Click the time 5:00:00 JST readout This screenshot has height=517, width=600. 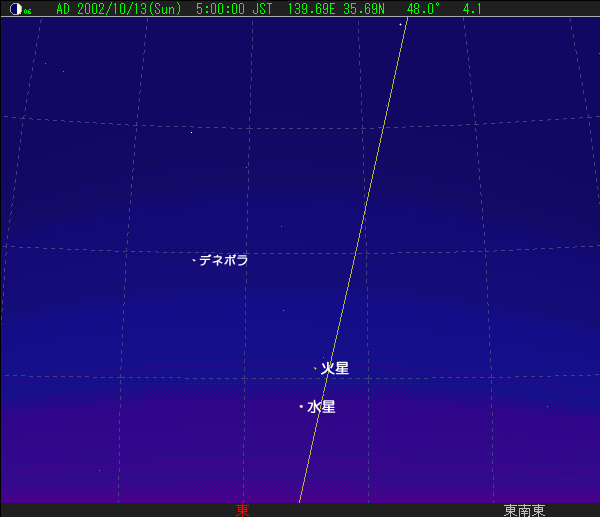tap(234, 9)
